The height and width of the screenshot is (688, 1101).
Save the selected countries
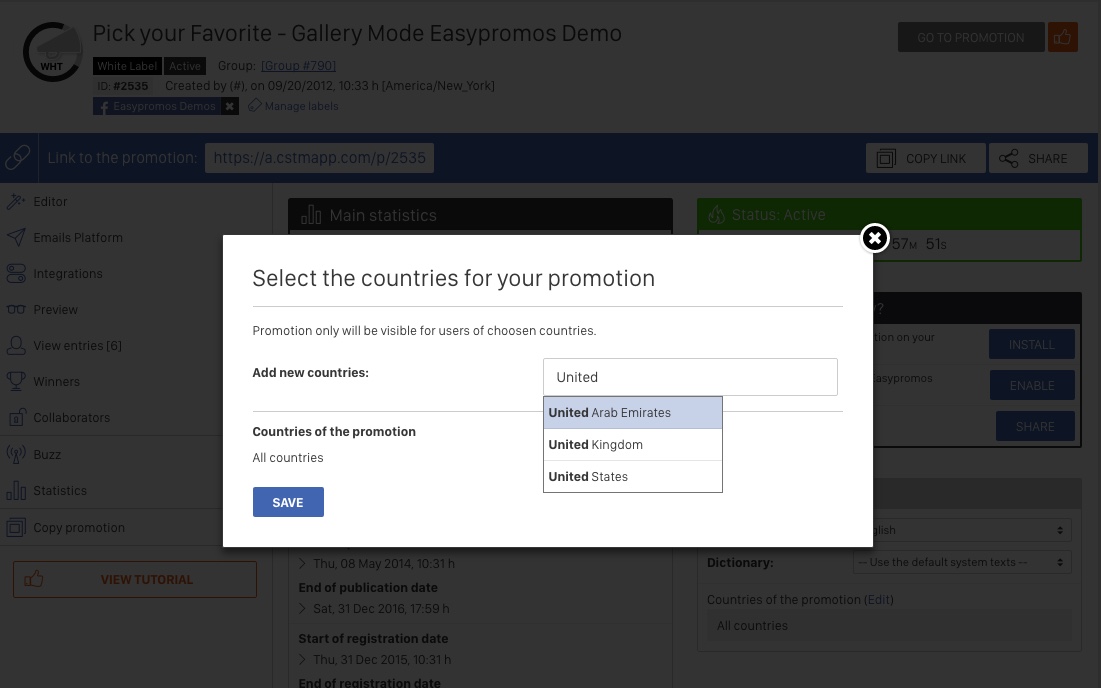pos(288,502)
